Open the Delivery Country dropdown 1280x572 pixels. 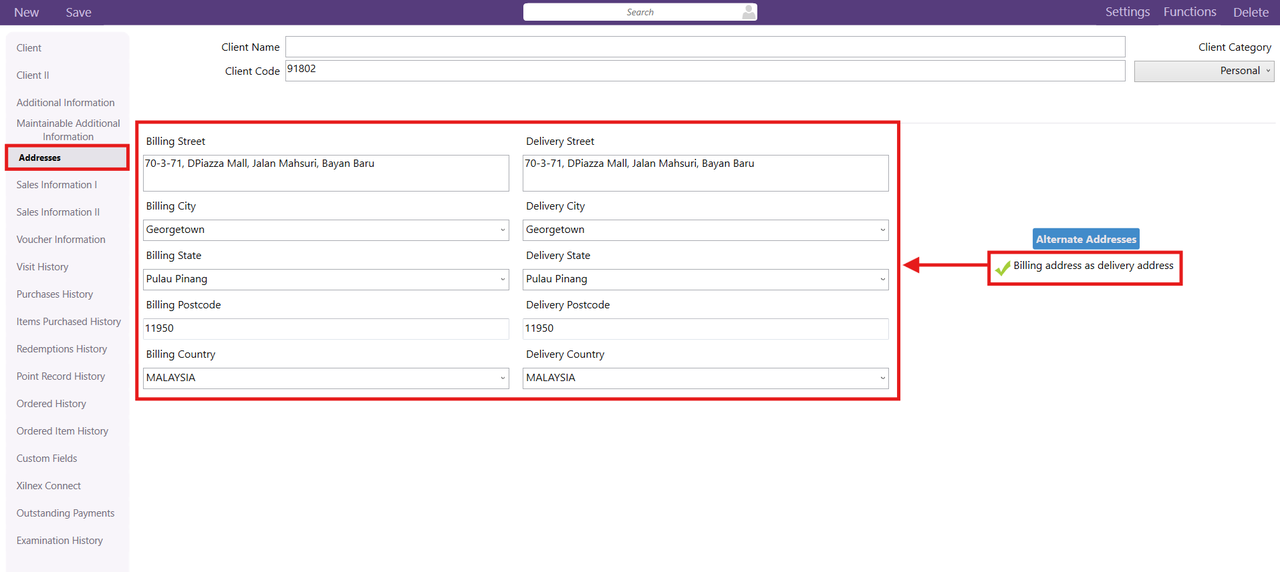[x=705, y=378]
